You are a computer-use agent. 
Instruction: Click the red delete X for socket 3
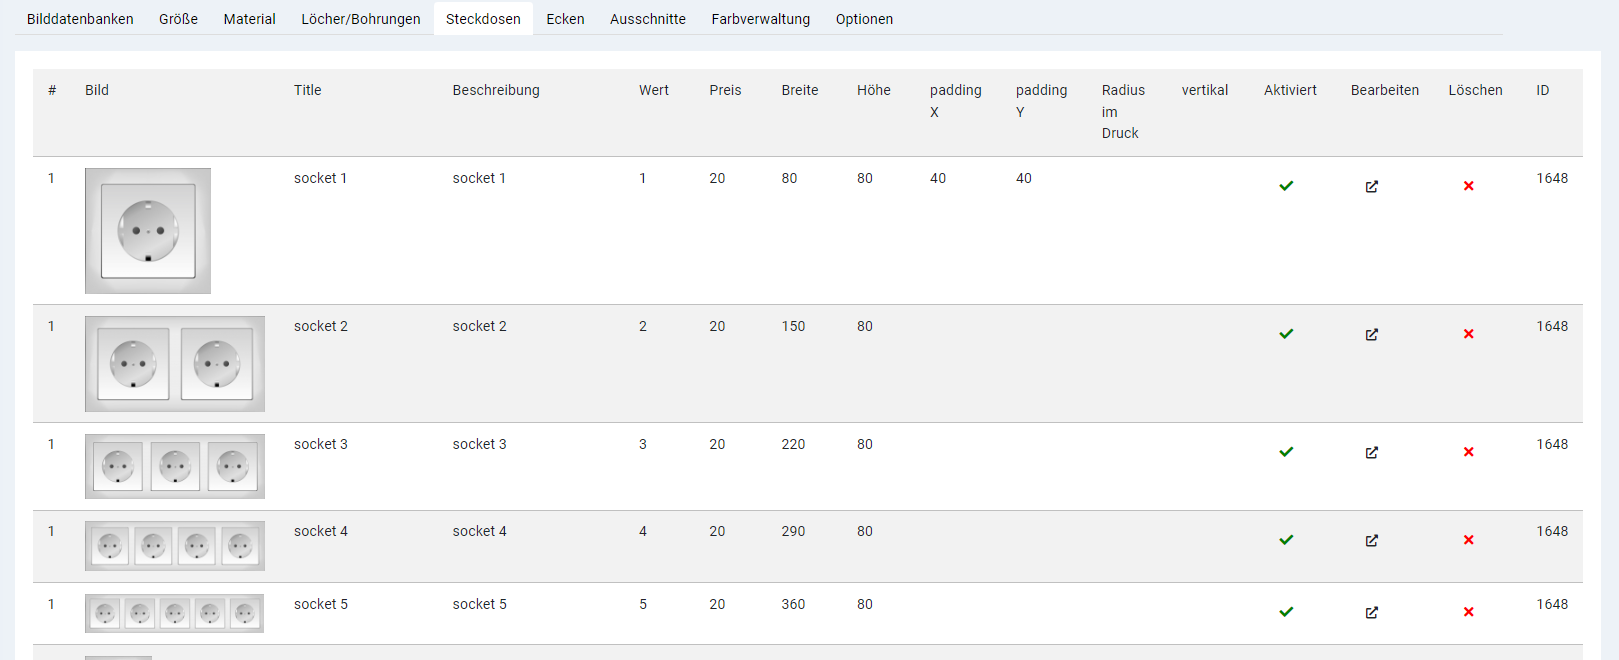click(1468, 452)
